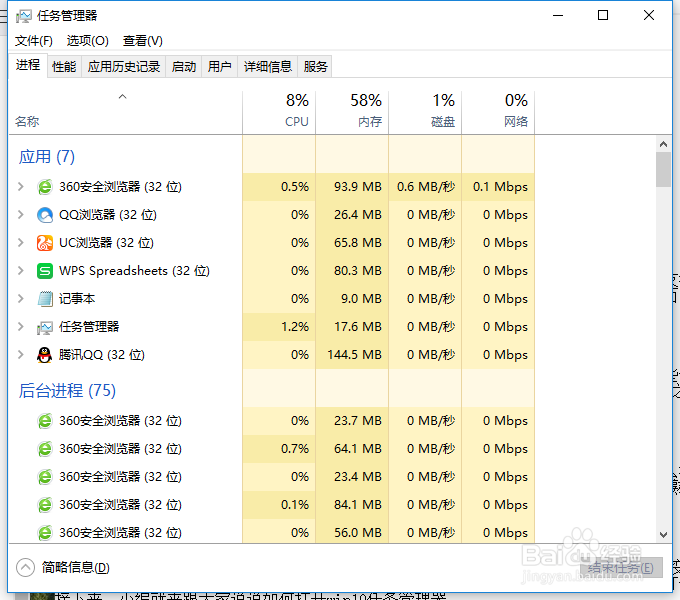
Task: Open the 选项(O) menu
Action: coord(88,41)
